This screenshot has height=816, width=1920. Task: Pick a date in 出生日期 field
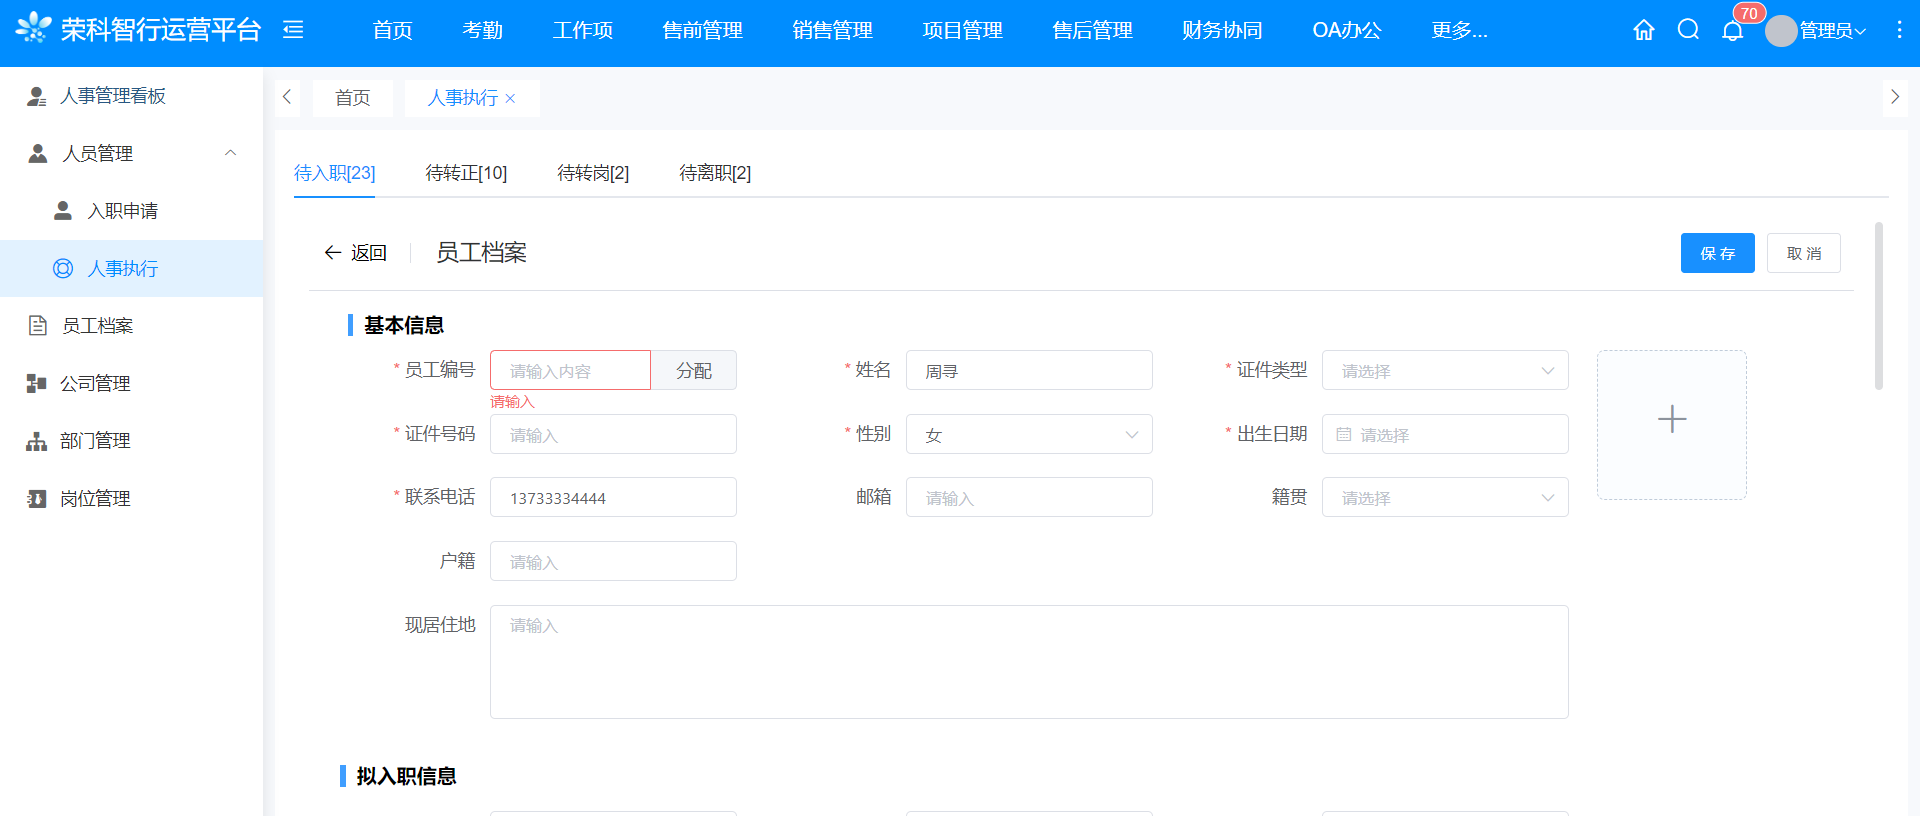coord(1444,435)
